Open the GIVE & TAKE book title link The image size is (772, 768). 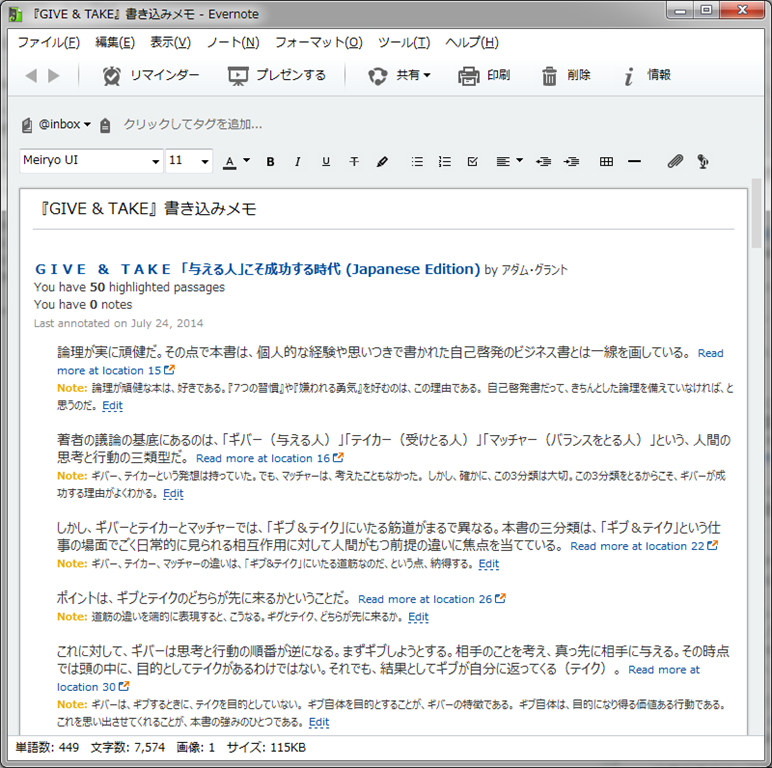pos(257,269)
